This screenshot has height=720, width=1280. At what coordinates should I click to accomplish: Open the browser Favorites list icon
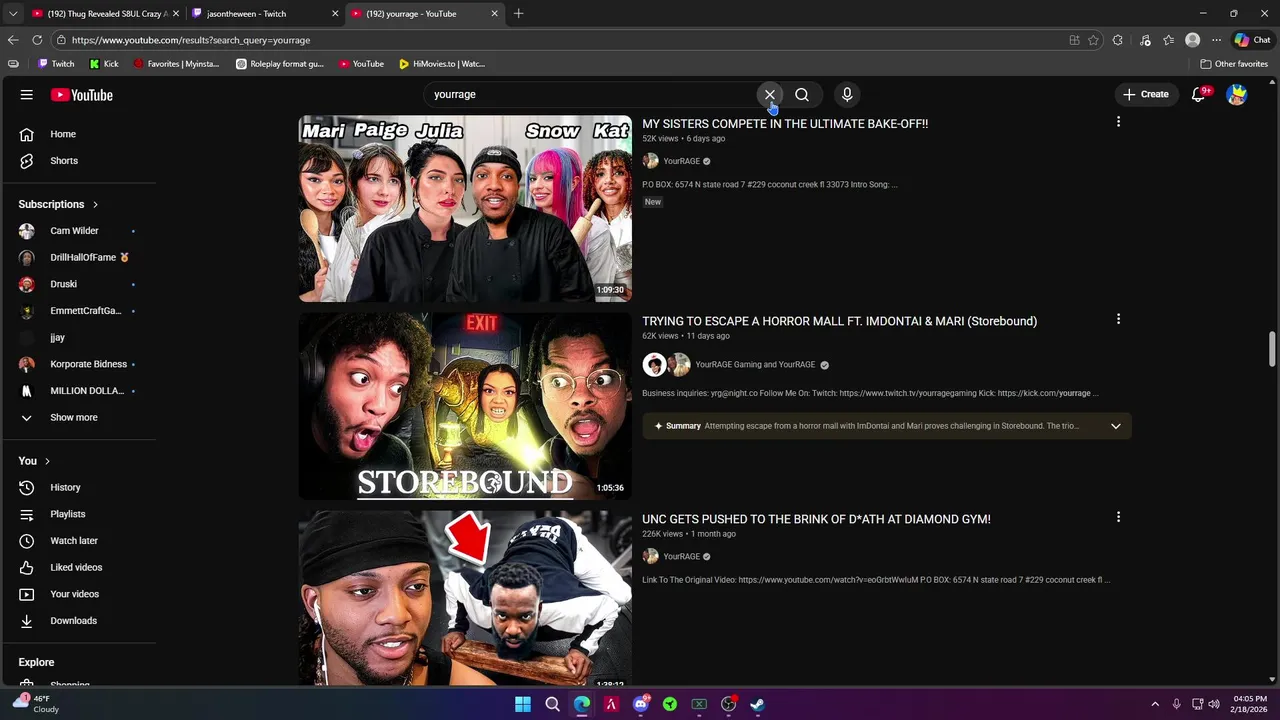[1168, 40]
